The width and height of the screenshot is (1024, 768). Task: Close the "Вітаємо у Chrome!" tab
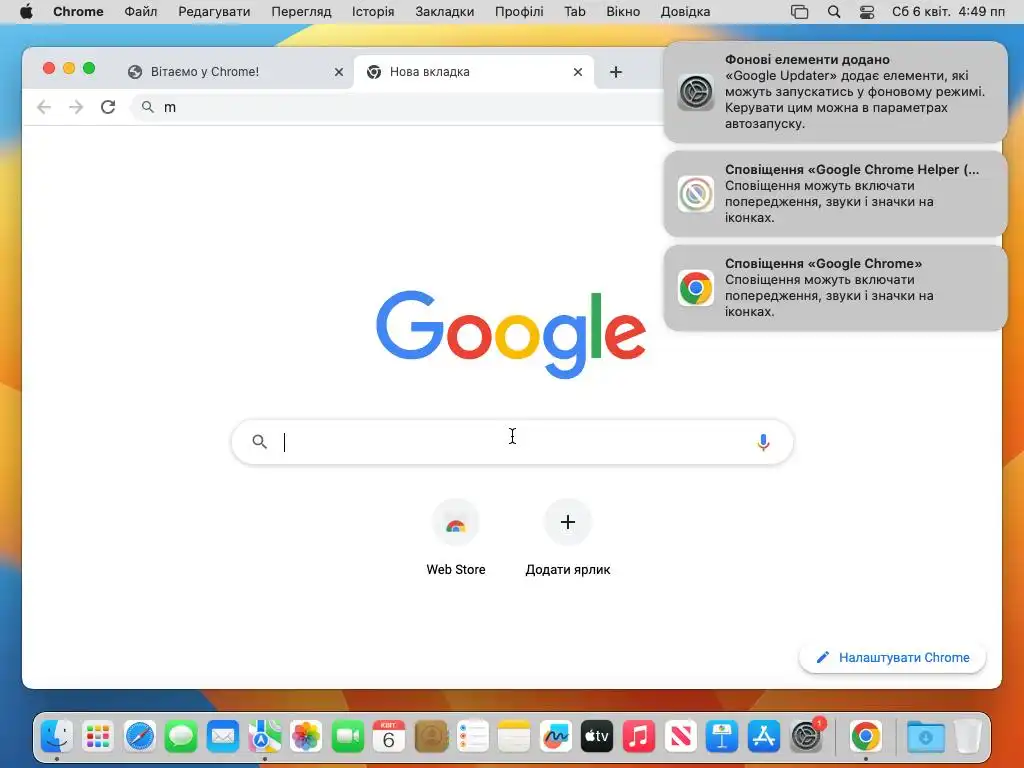click(x=339, y=72)
